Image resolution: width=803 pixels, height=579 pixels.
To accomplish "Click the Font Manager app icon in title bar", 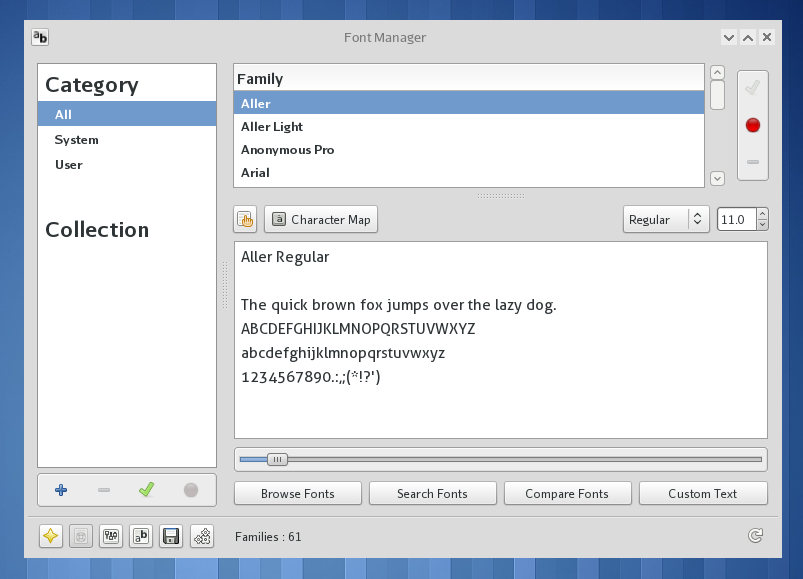I will tap(40, 37).
